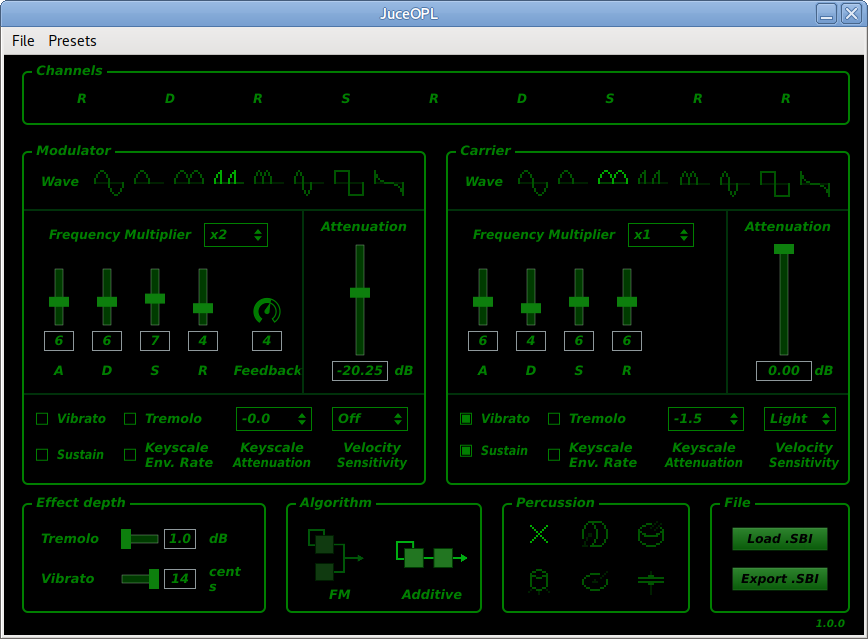Open the Presets menu
The image size is (868, 639).
click(x=73, y=41)
